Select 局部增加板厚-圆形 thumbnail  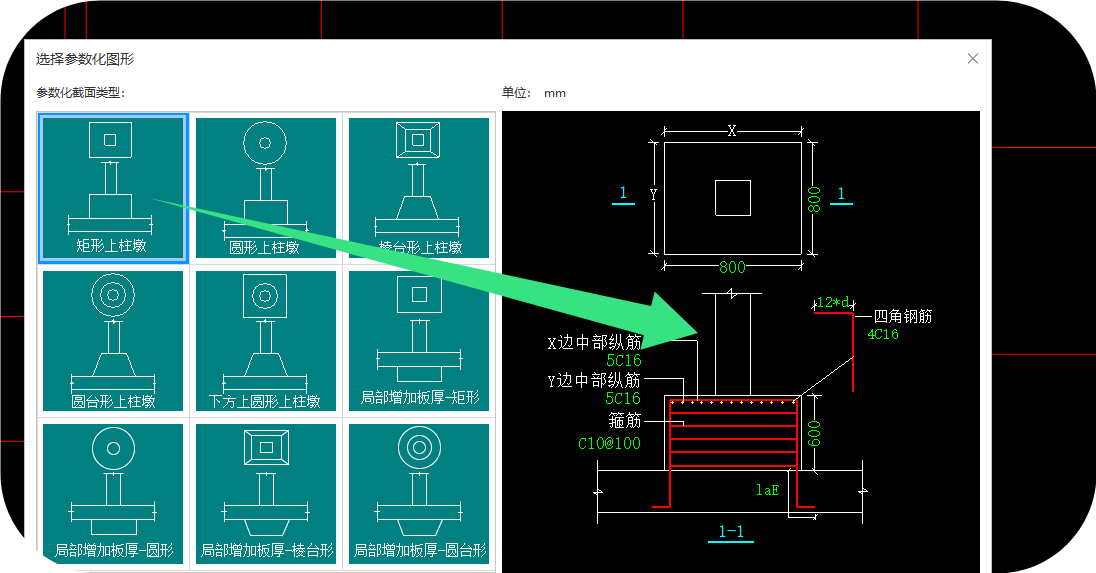point(113,493)
